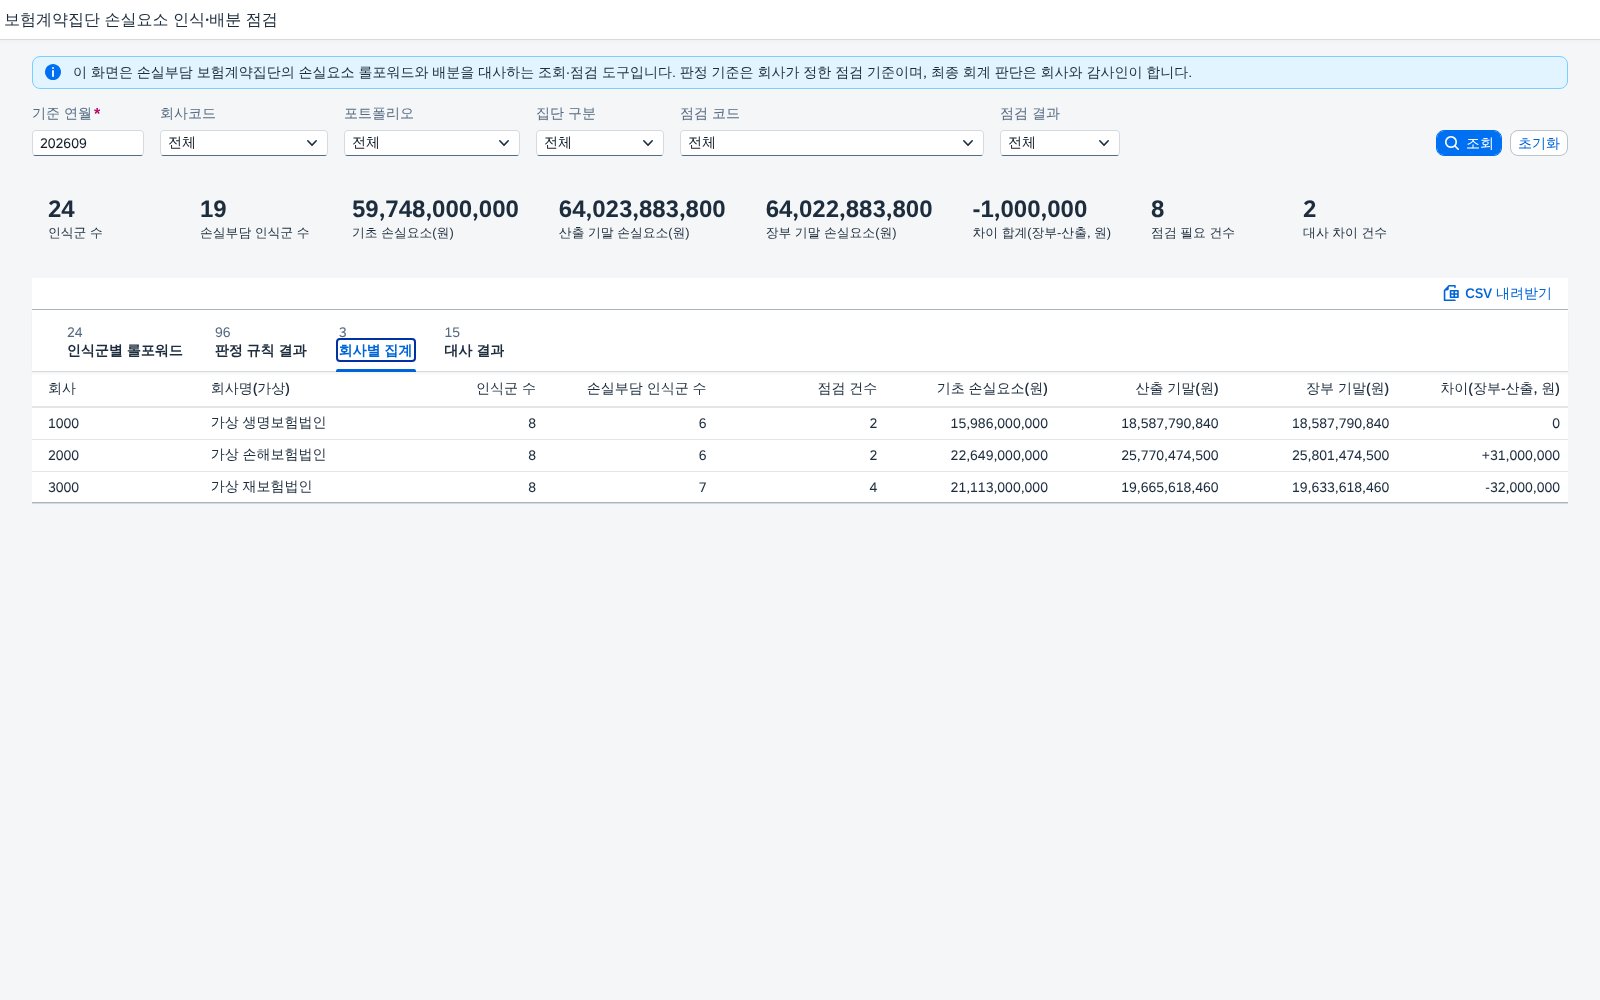Click 장부 기말(원) column header
The height and width of the screenshot is (1000, 1600).
[1347, 389]
